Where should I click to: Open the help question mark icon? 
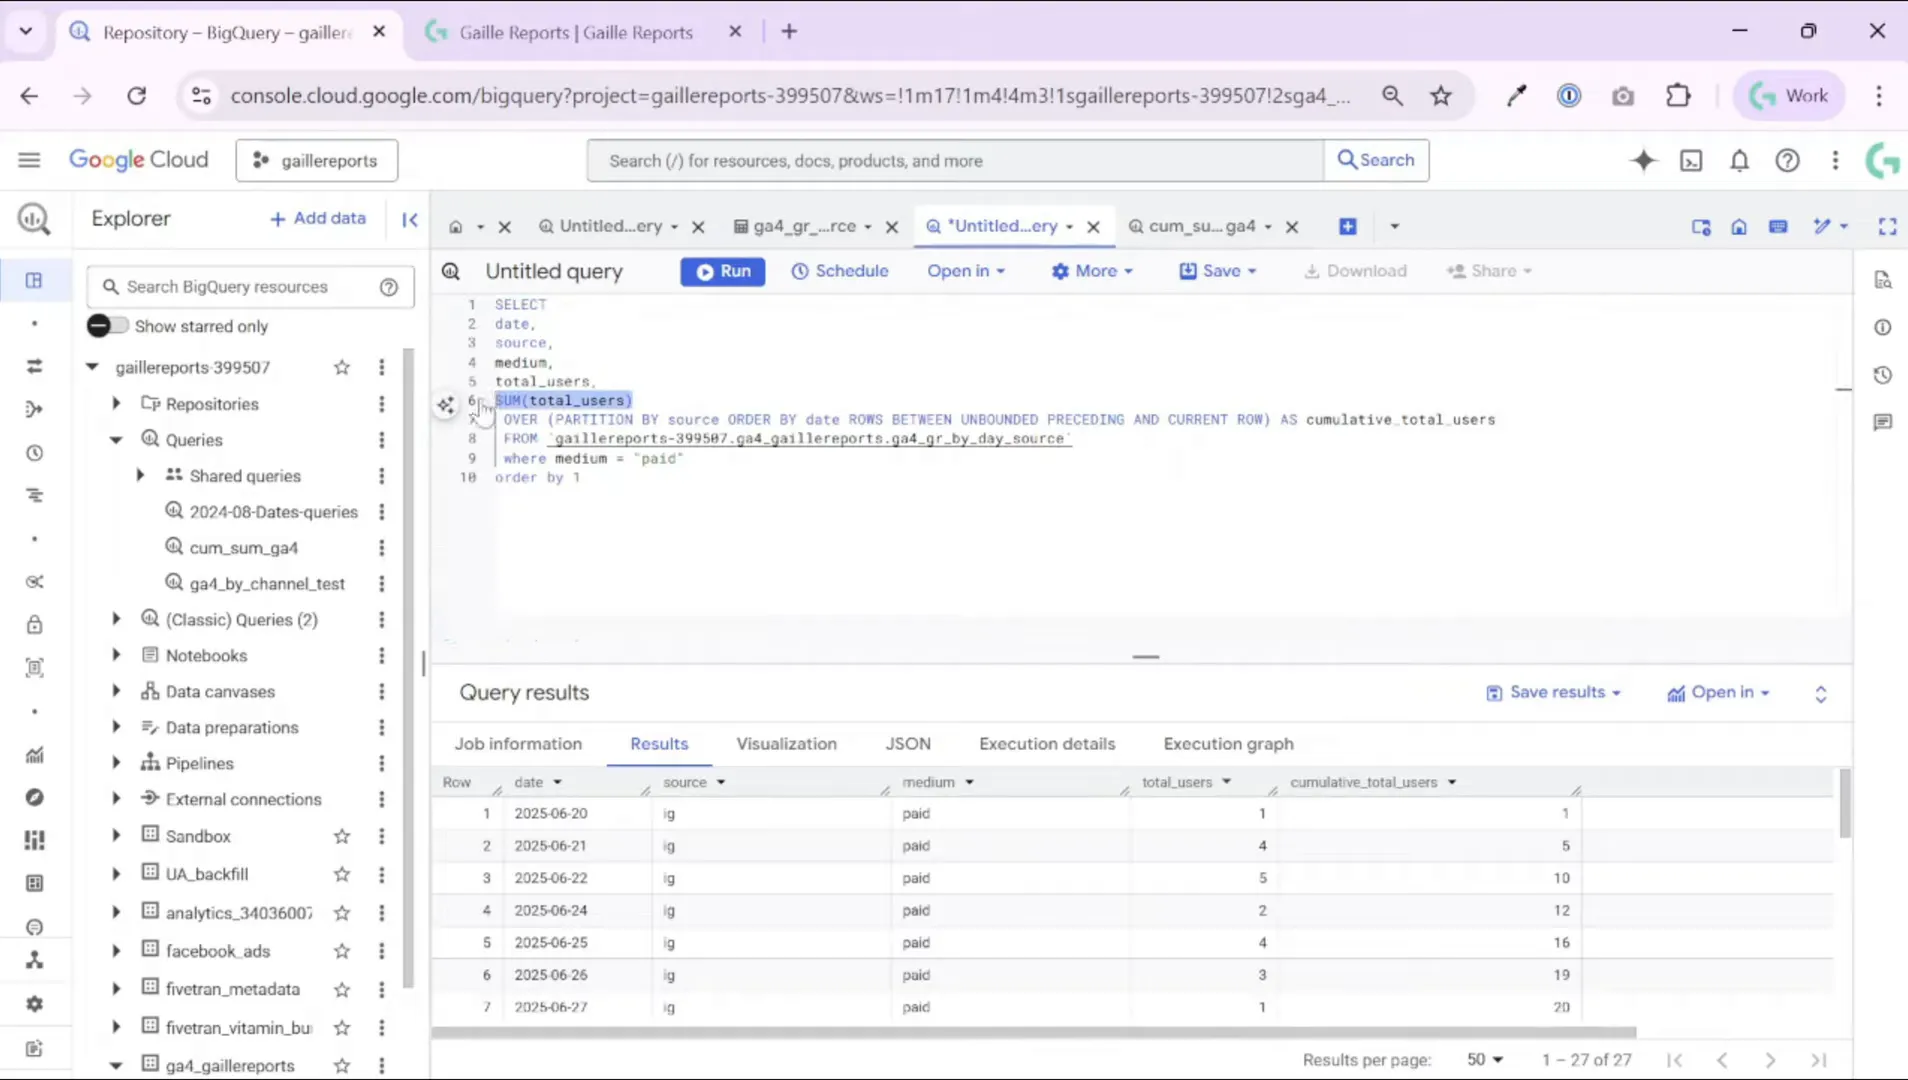(1787, 160)
